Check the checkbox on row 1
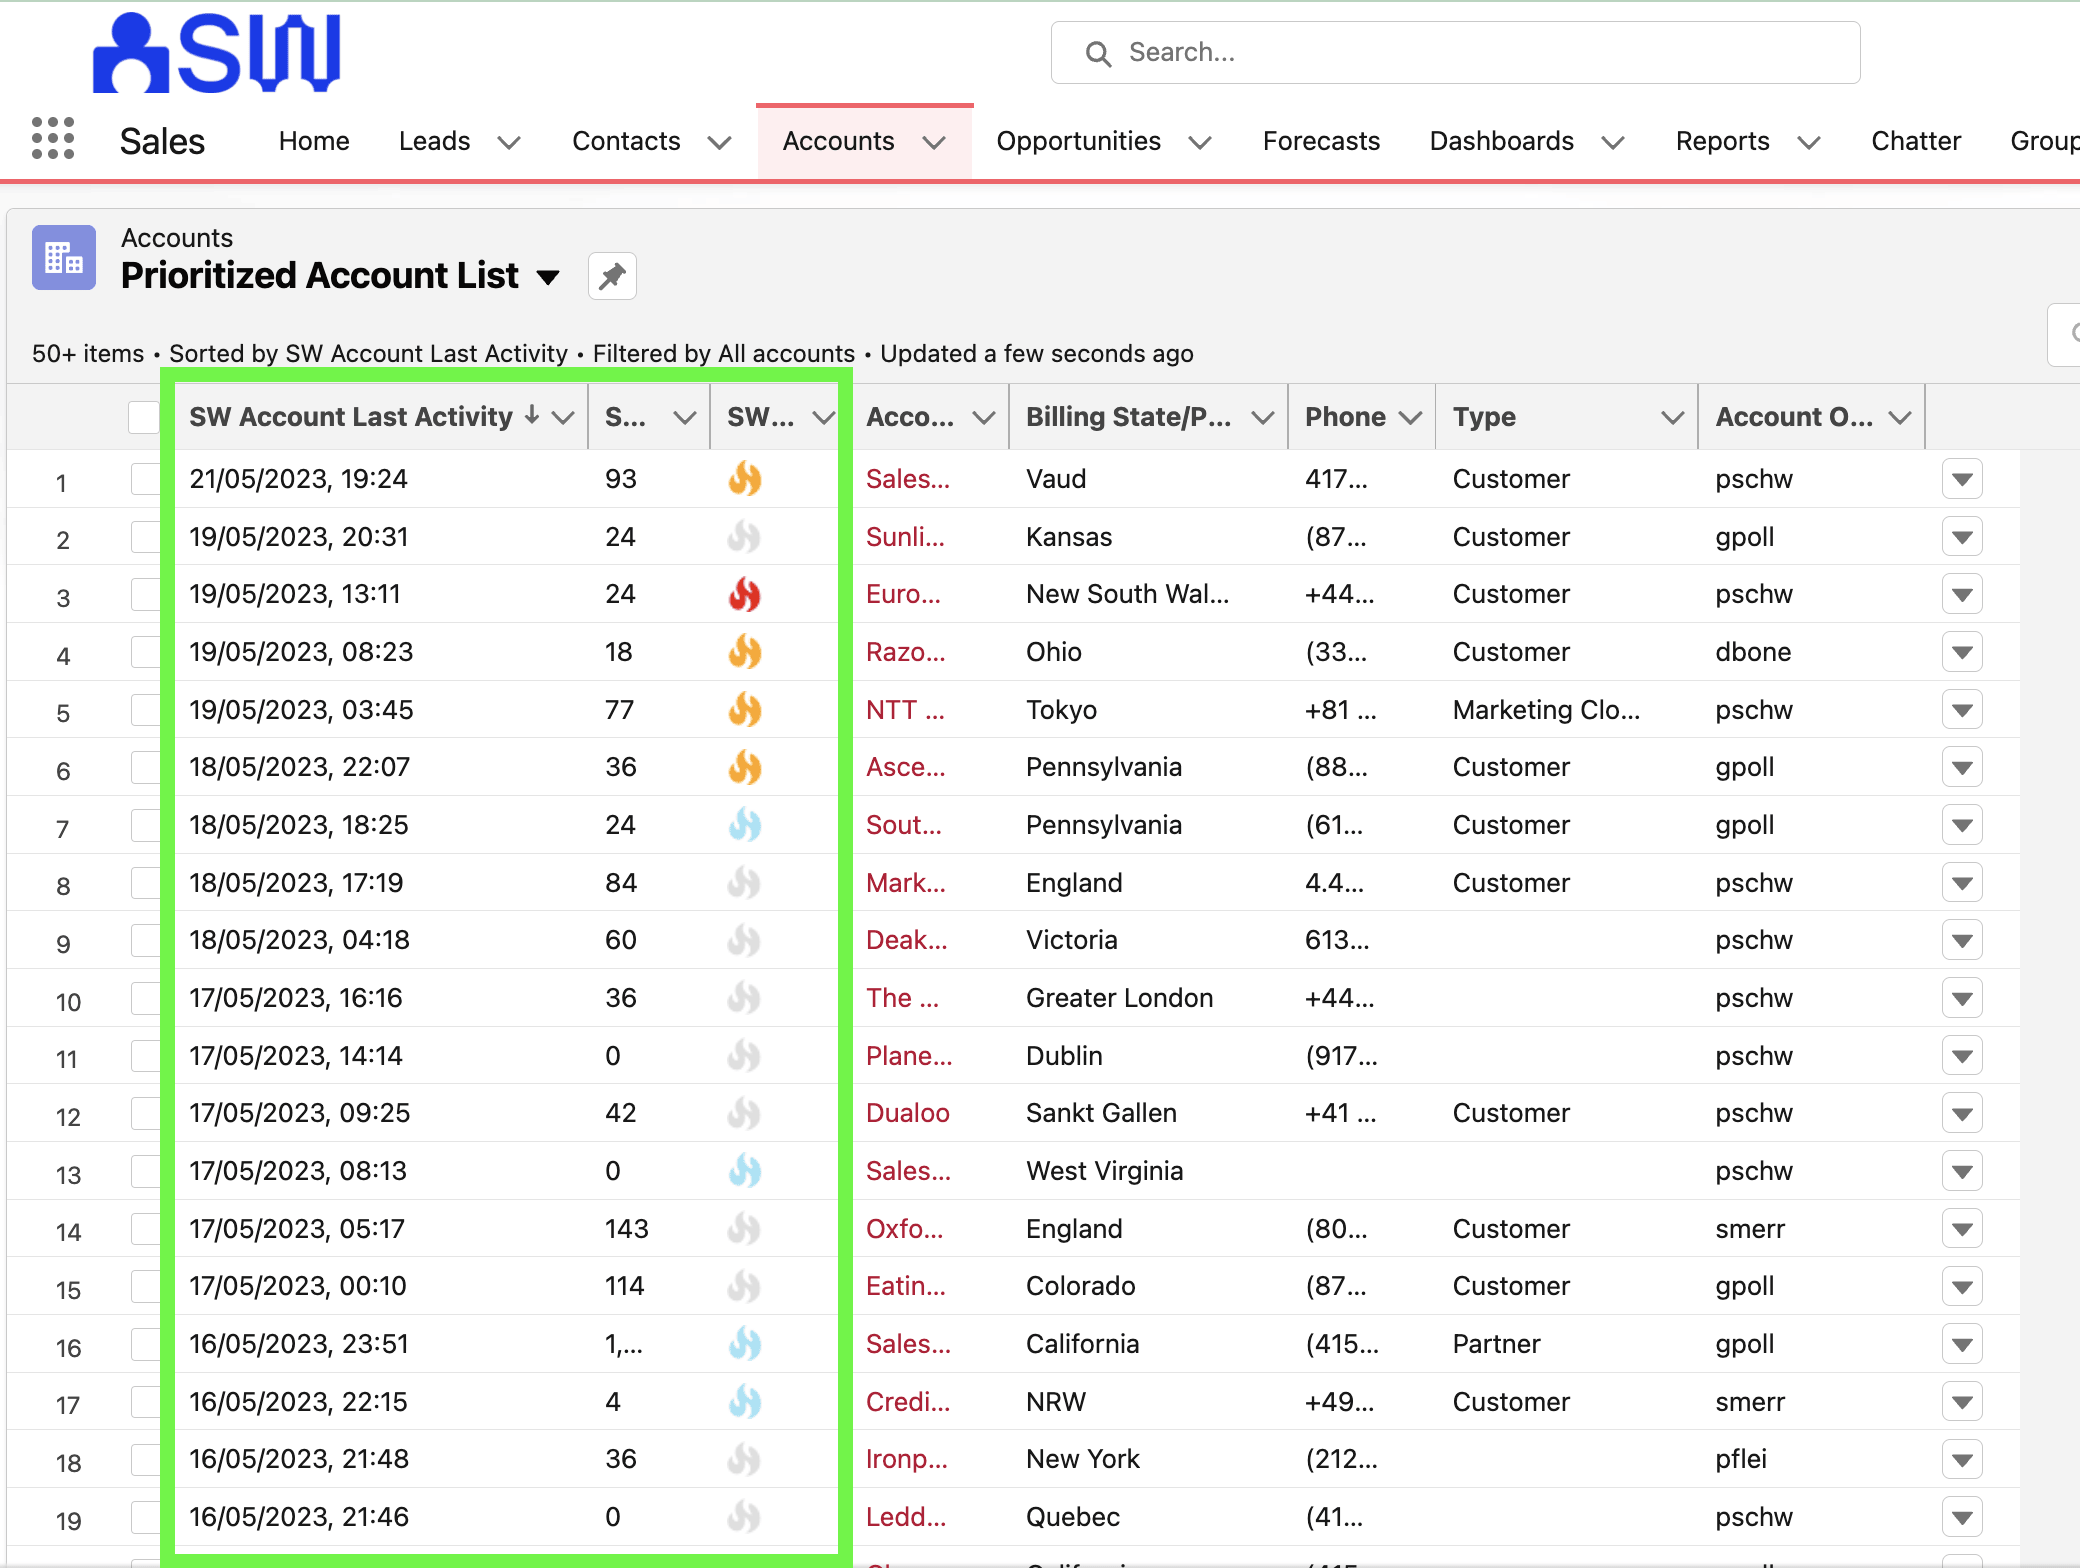 tap(143, 478)
